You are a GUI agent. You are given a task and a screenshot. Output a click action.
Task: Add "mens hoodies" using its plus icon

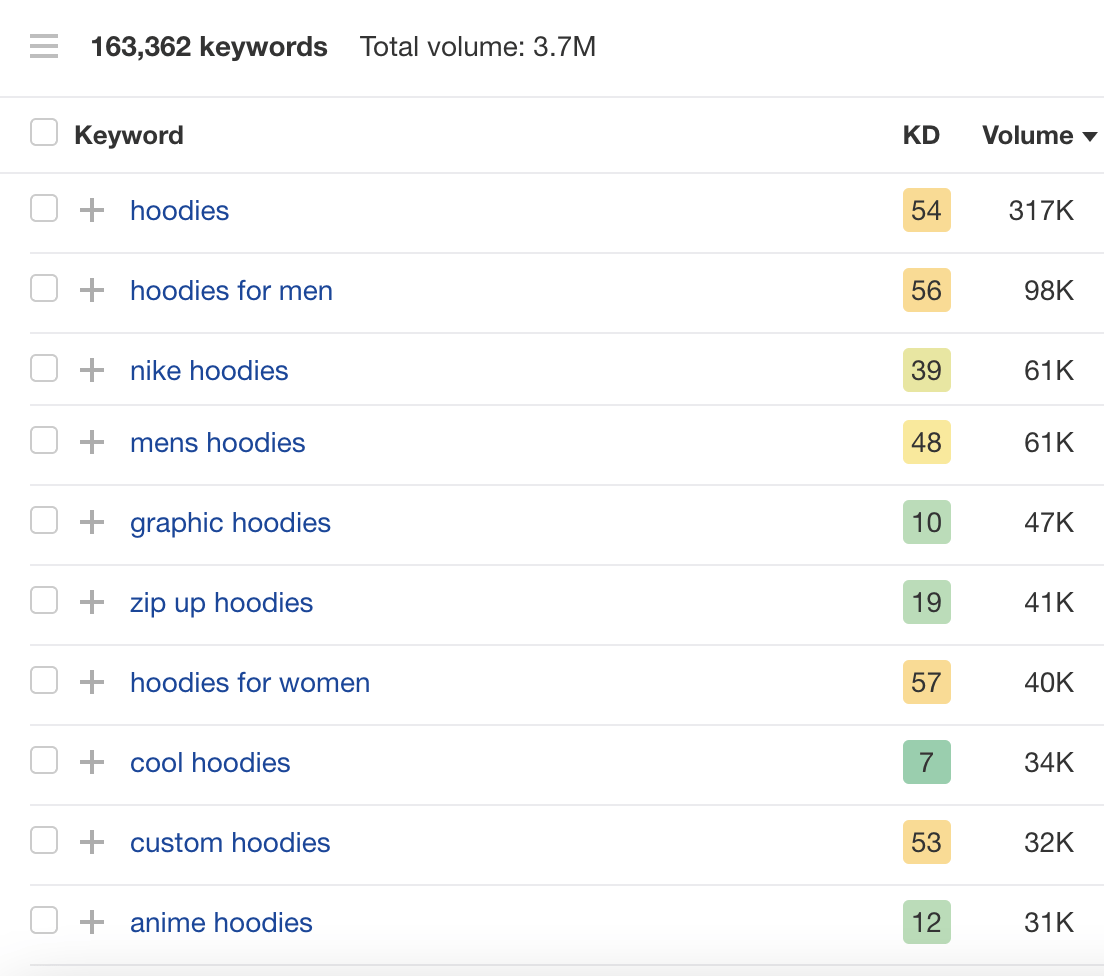point(91,442)
